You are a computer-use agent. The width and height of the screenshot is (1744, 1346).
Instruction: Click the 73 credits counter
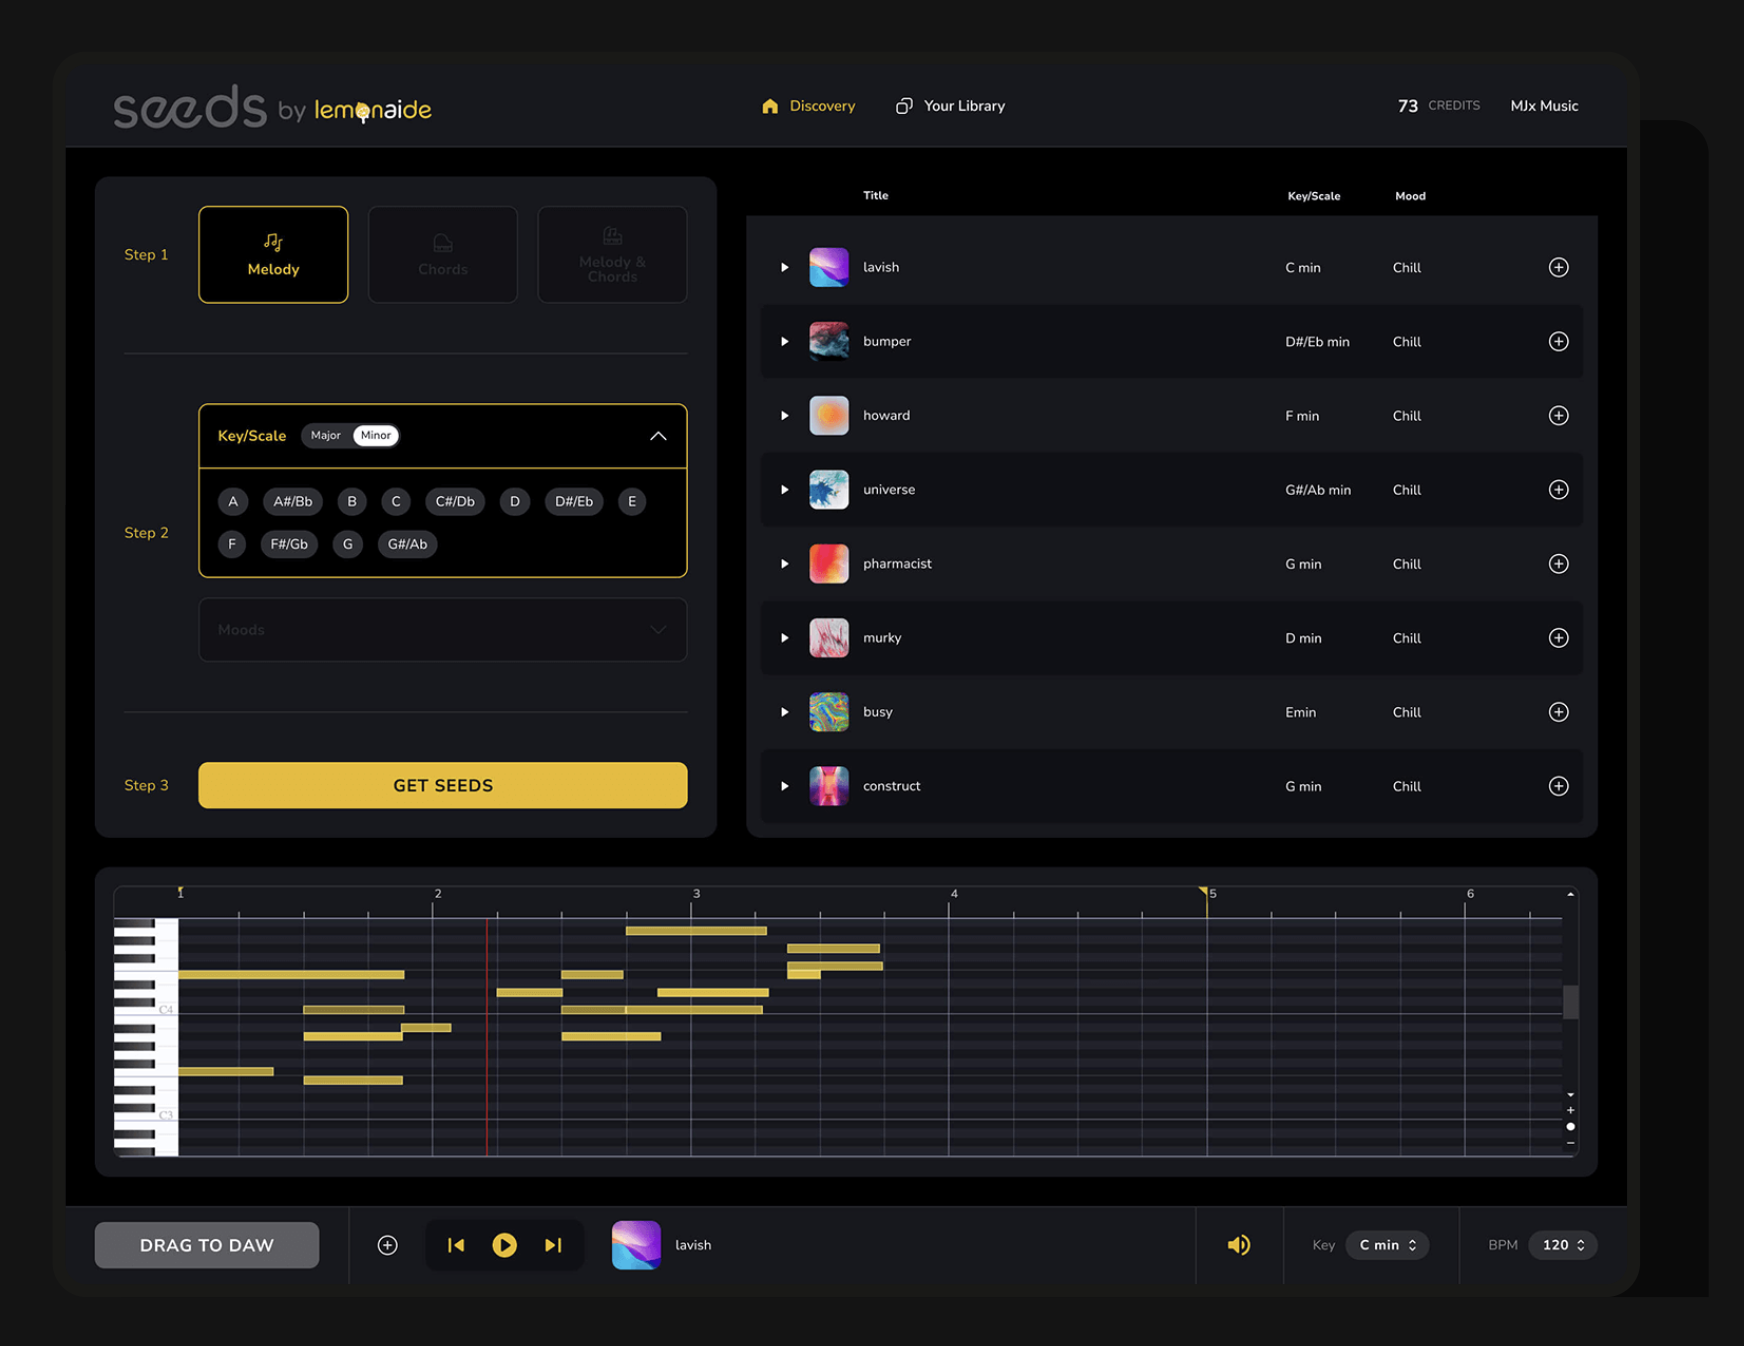tap(1438, 106)
